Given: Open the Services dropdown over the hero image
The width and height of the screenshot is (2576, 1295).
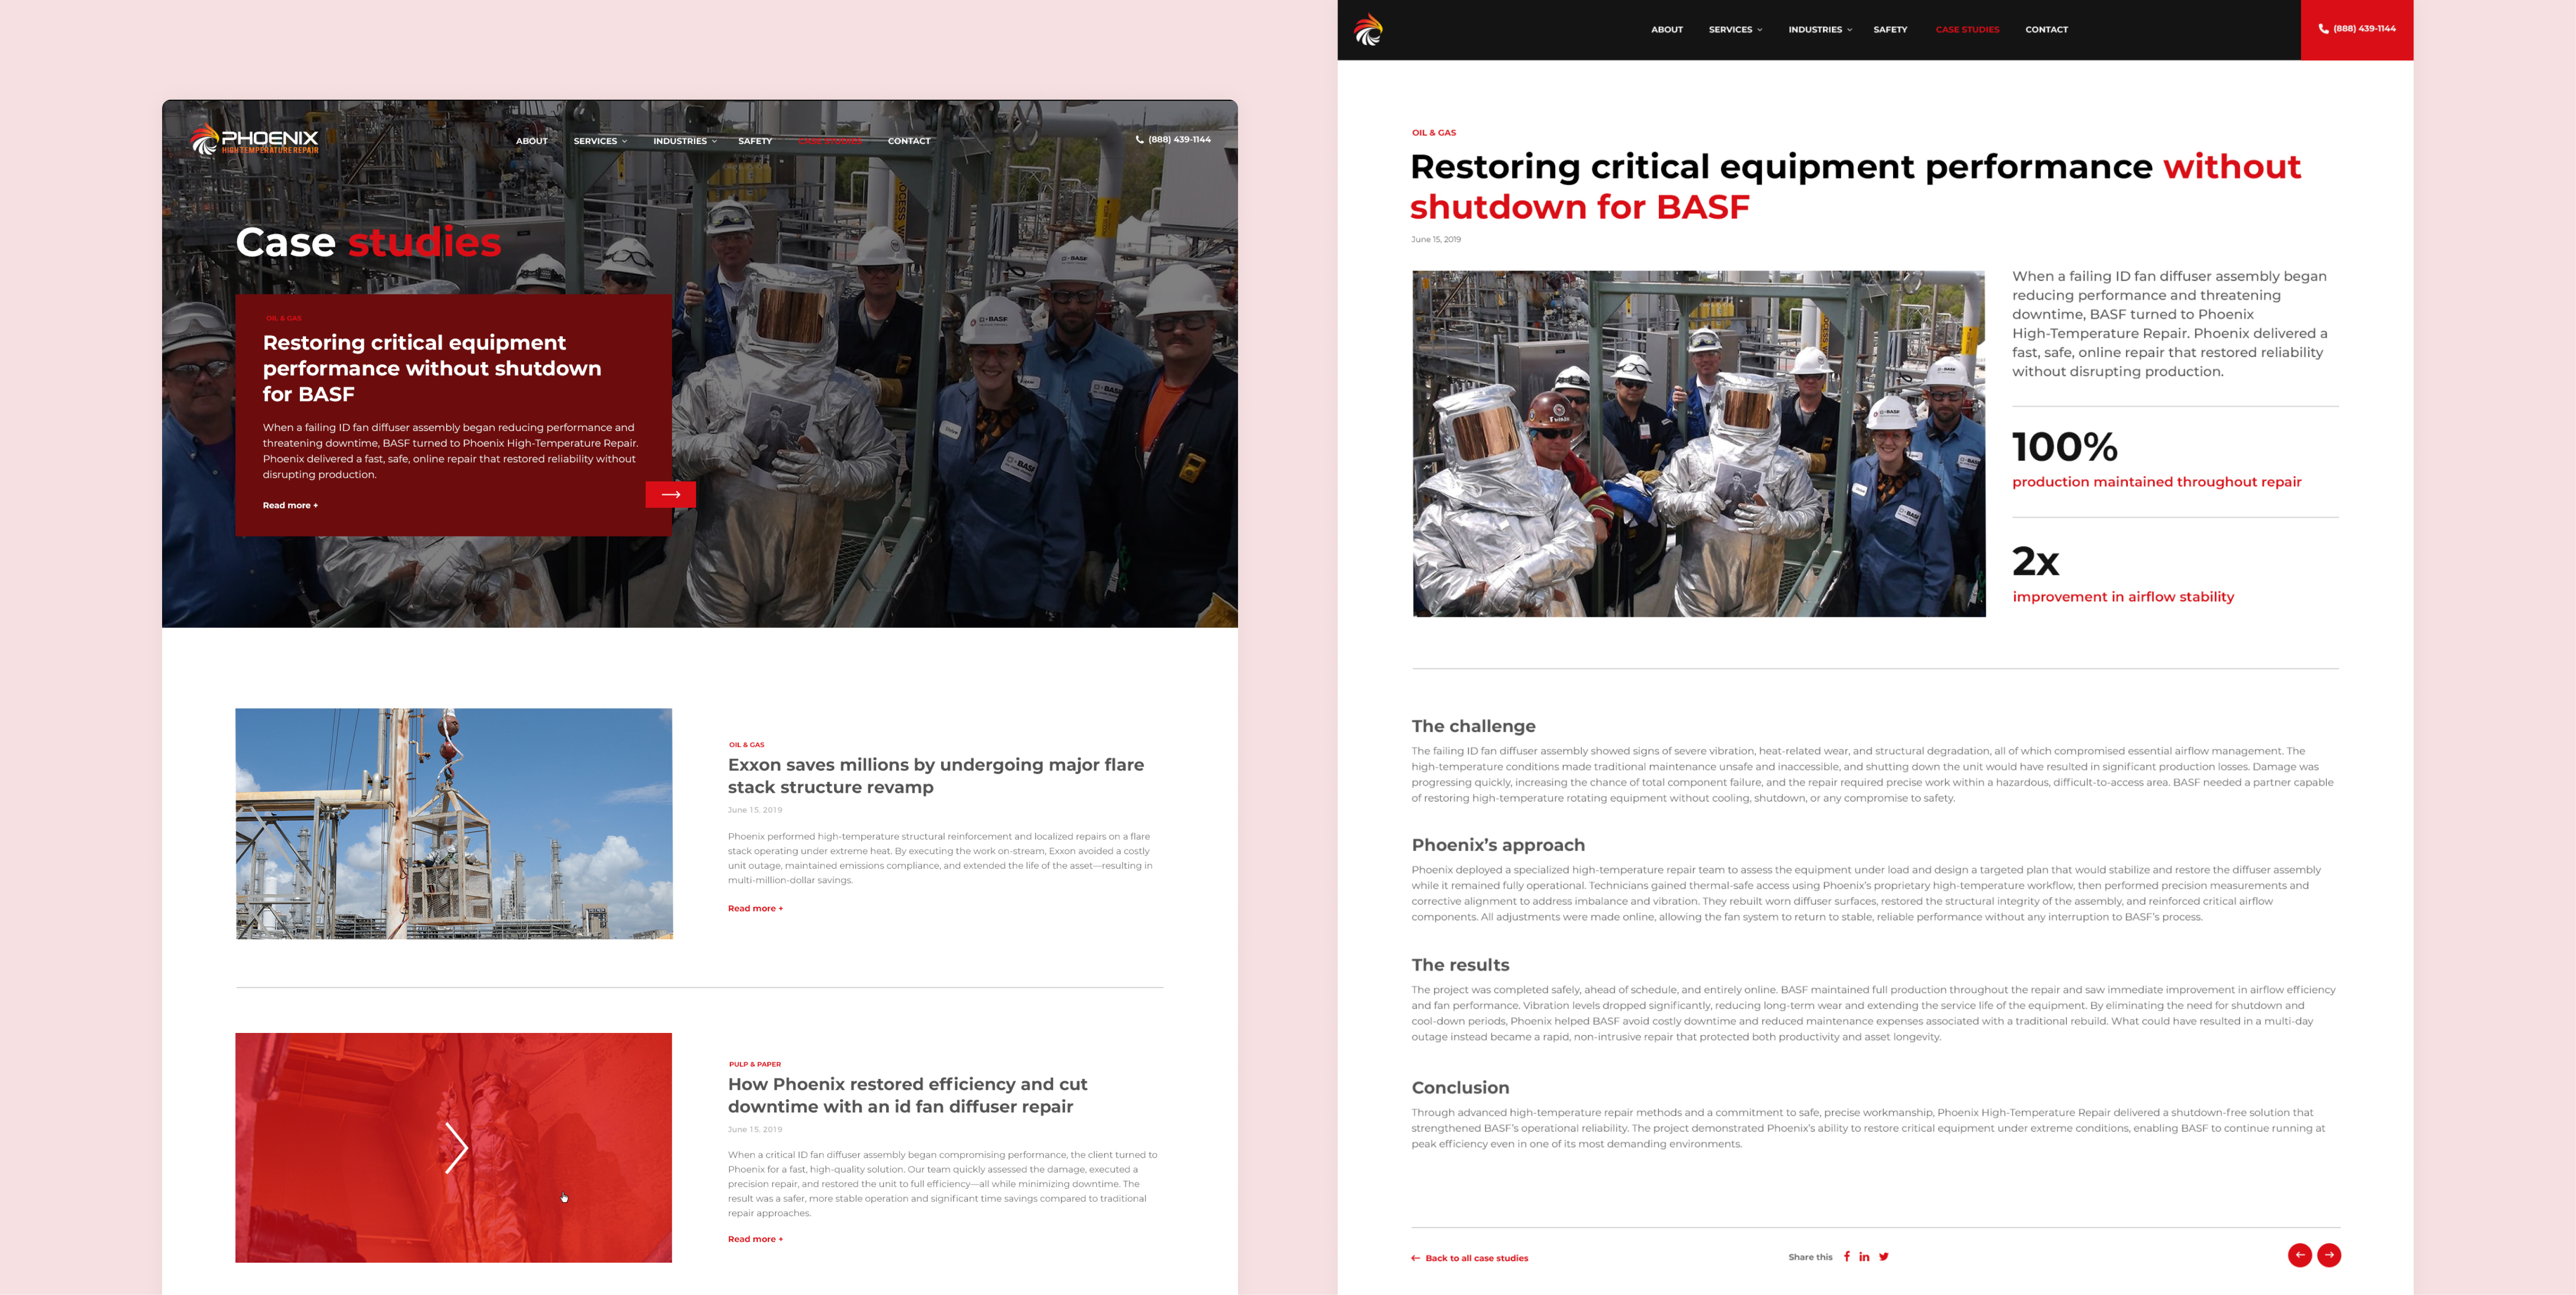Looking at the screenshot, I should (600, 141).
